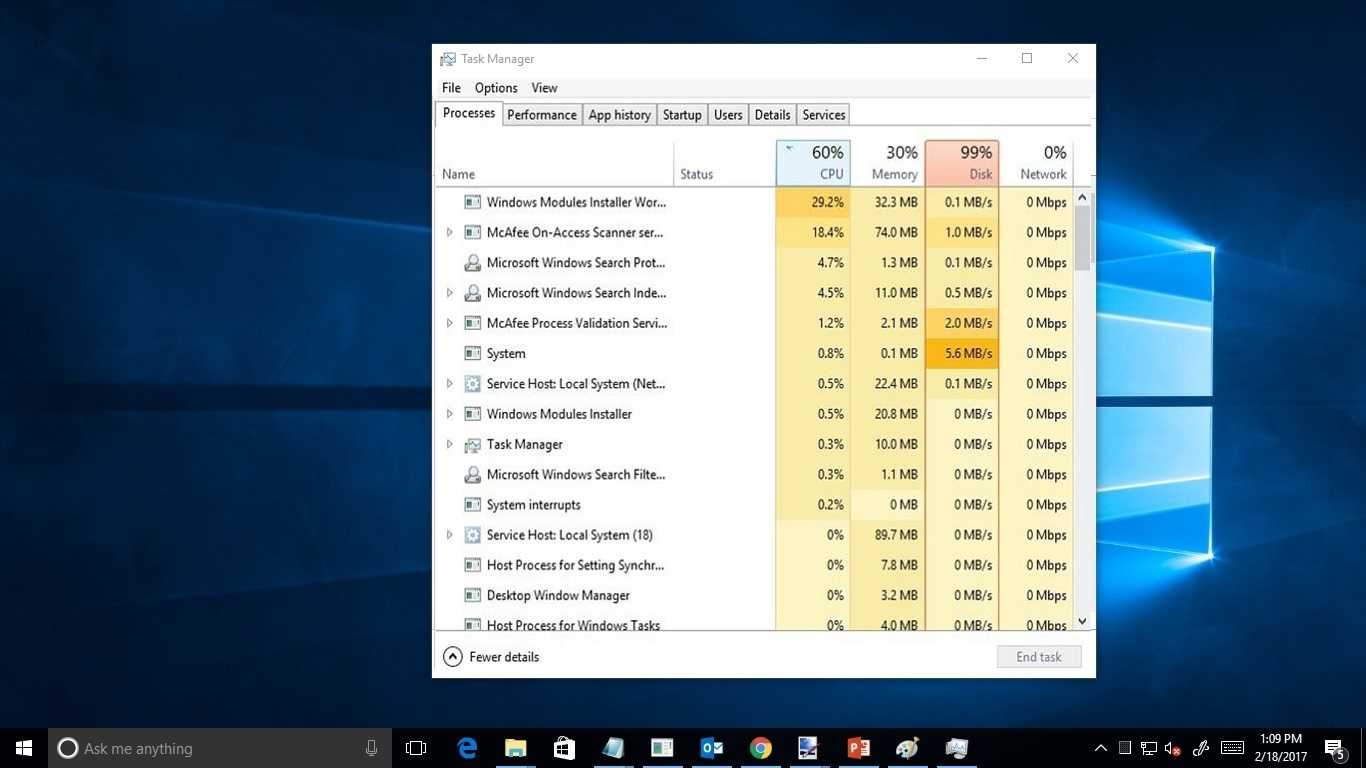
Task: Sort processes by Disk column
Action: click(x=962, y=163)
